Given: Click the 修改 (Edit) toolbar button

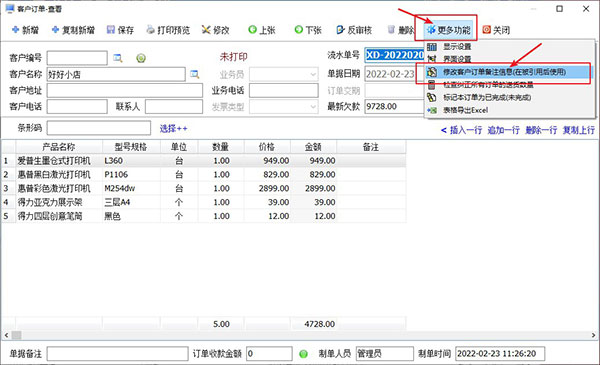Looking at the screenshot, I should (215, 30).
